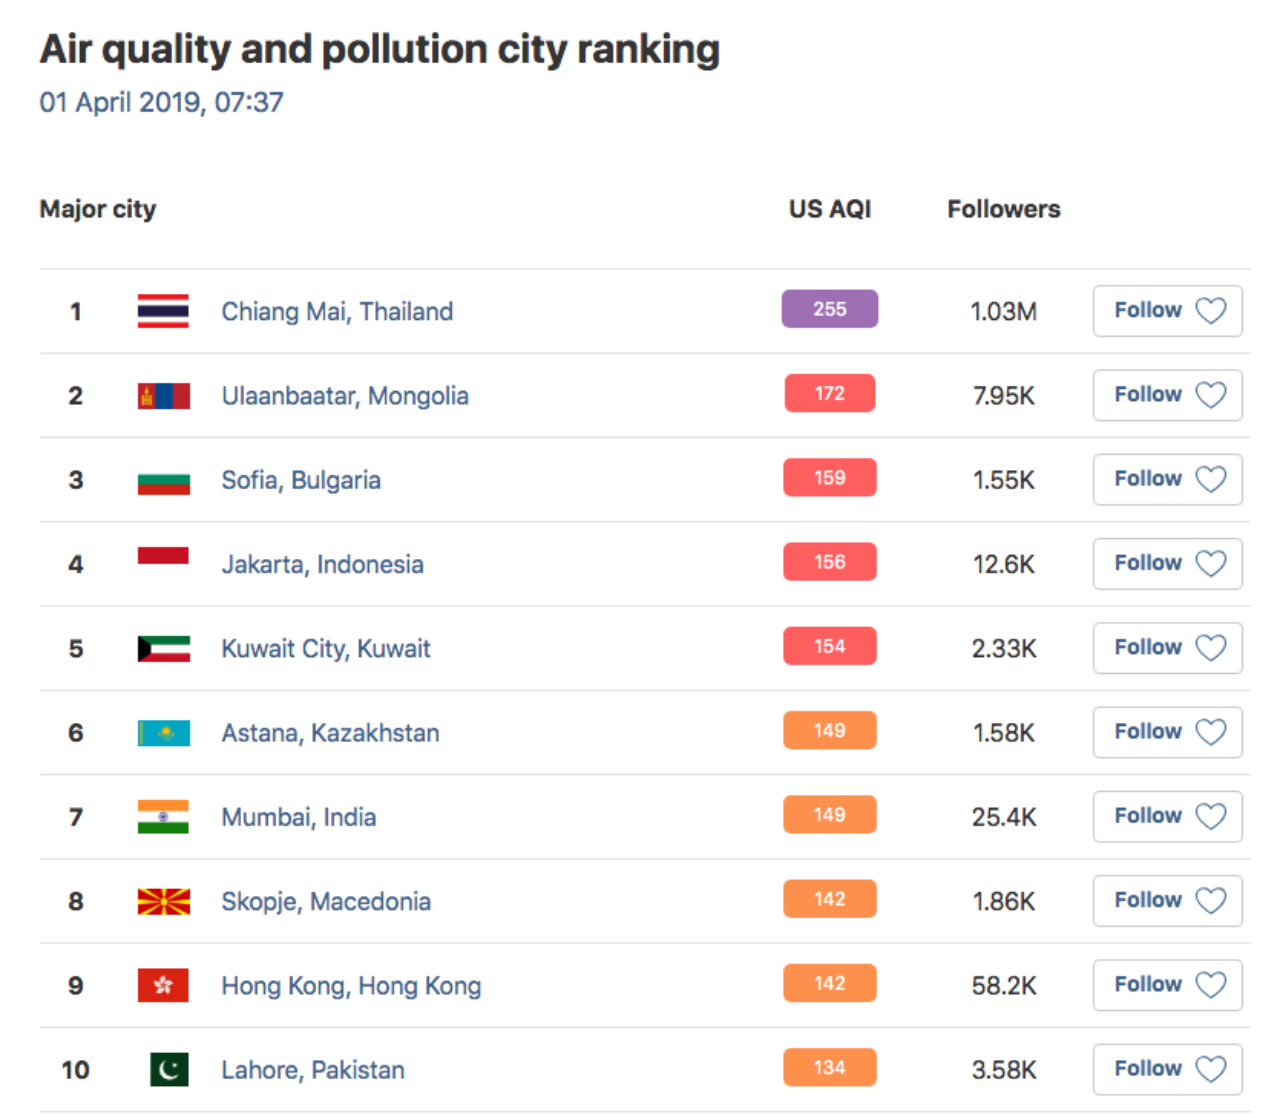
Task: Click the red 159 AQI badge
Action: [830, 477]
